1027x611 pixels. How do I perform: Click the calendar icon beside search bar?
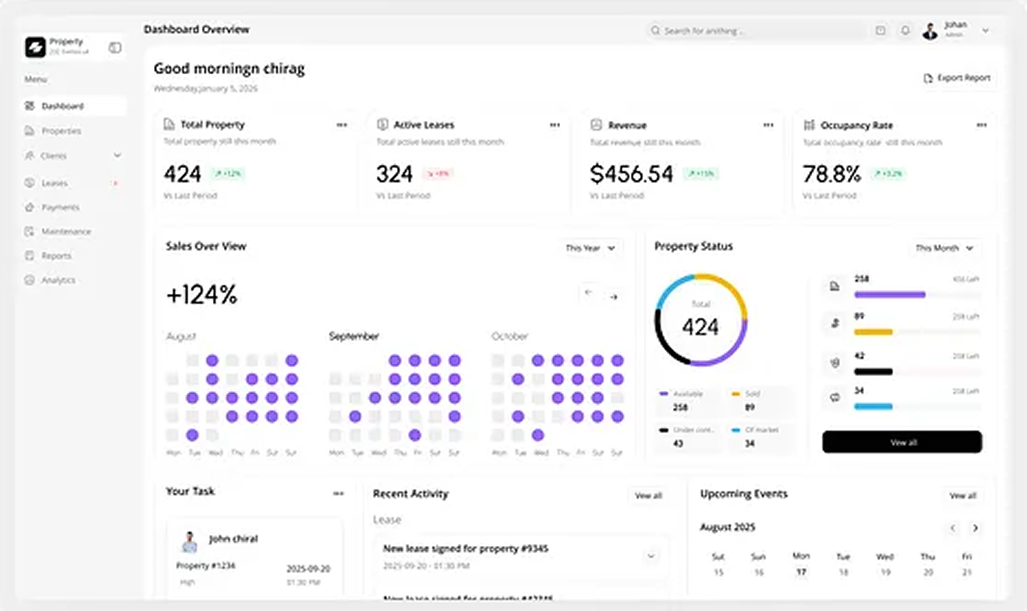pos(880,31)
